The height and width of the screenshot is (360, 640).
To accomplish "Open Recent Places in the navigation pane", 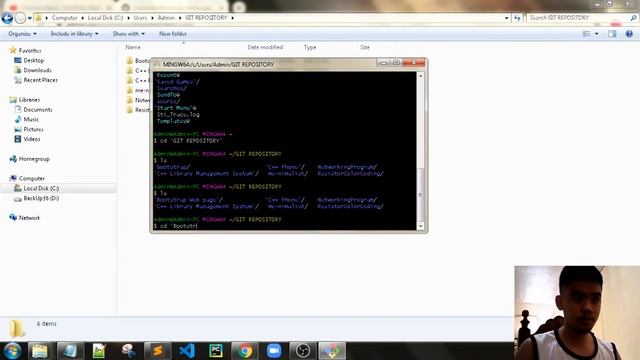I will pos(40,80).
